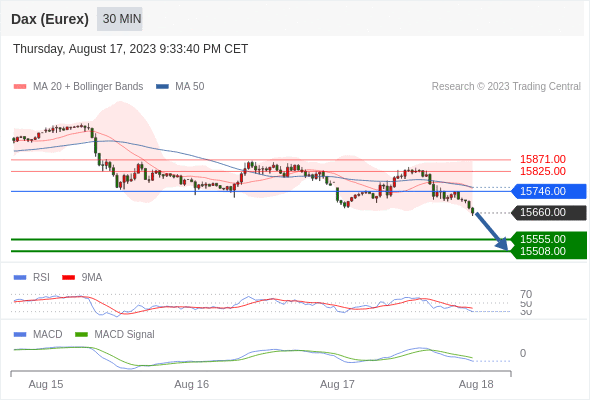
Task: Click the MACD Signal legend text
Action: [x=124, y=335]
